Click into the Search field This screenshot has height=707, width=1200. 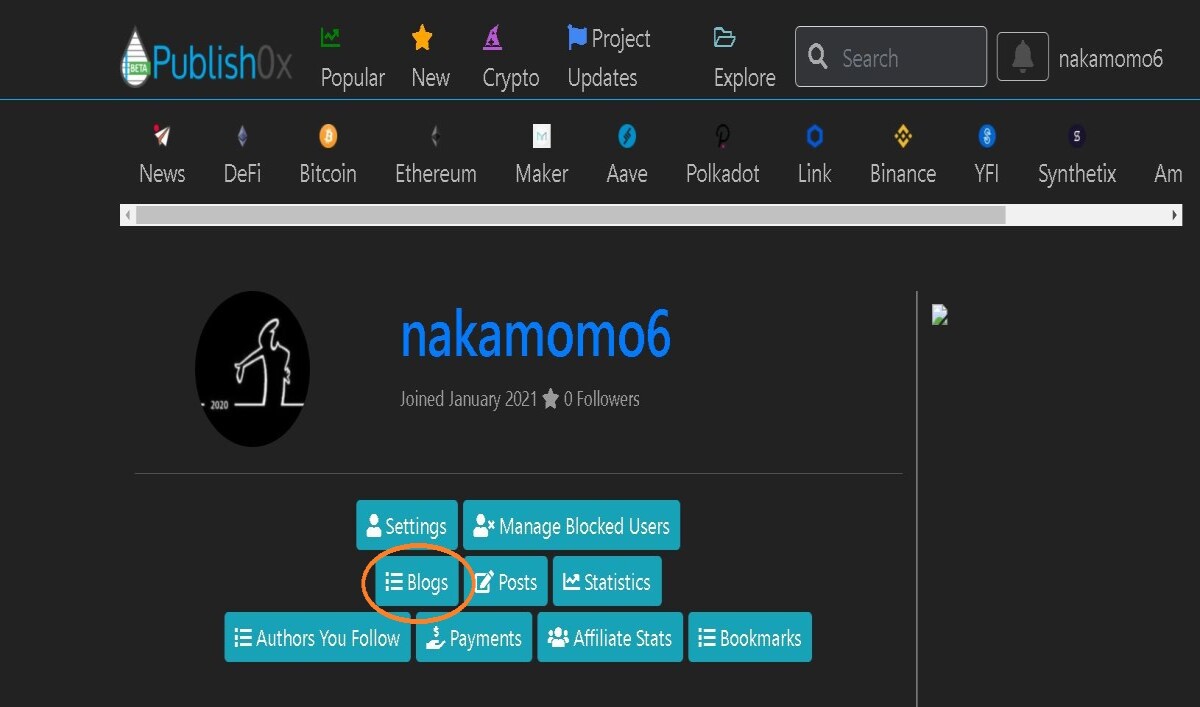(x=891, y=57)
